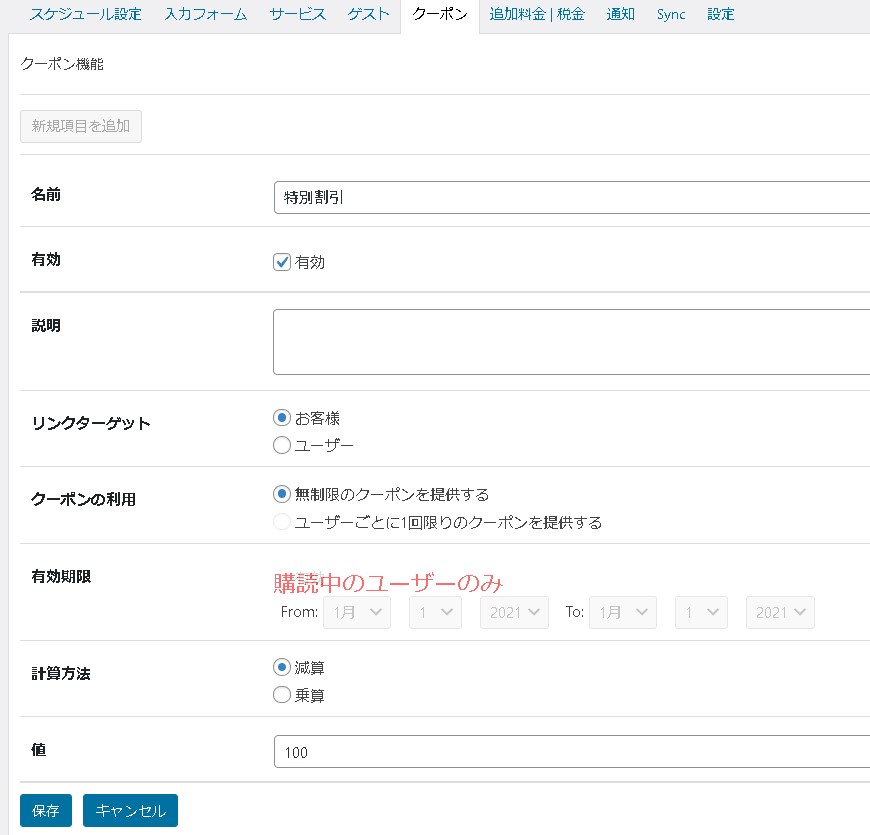The width and height of the screenshot is (870, 835).
Task: Select the ユーザー link target option
Action: (x=282, y=445)
